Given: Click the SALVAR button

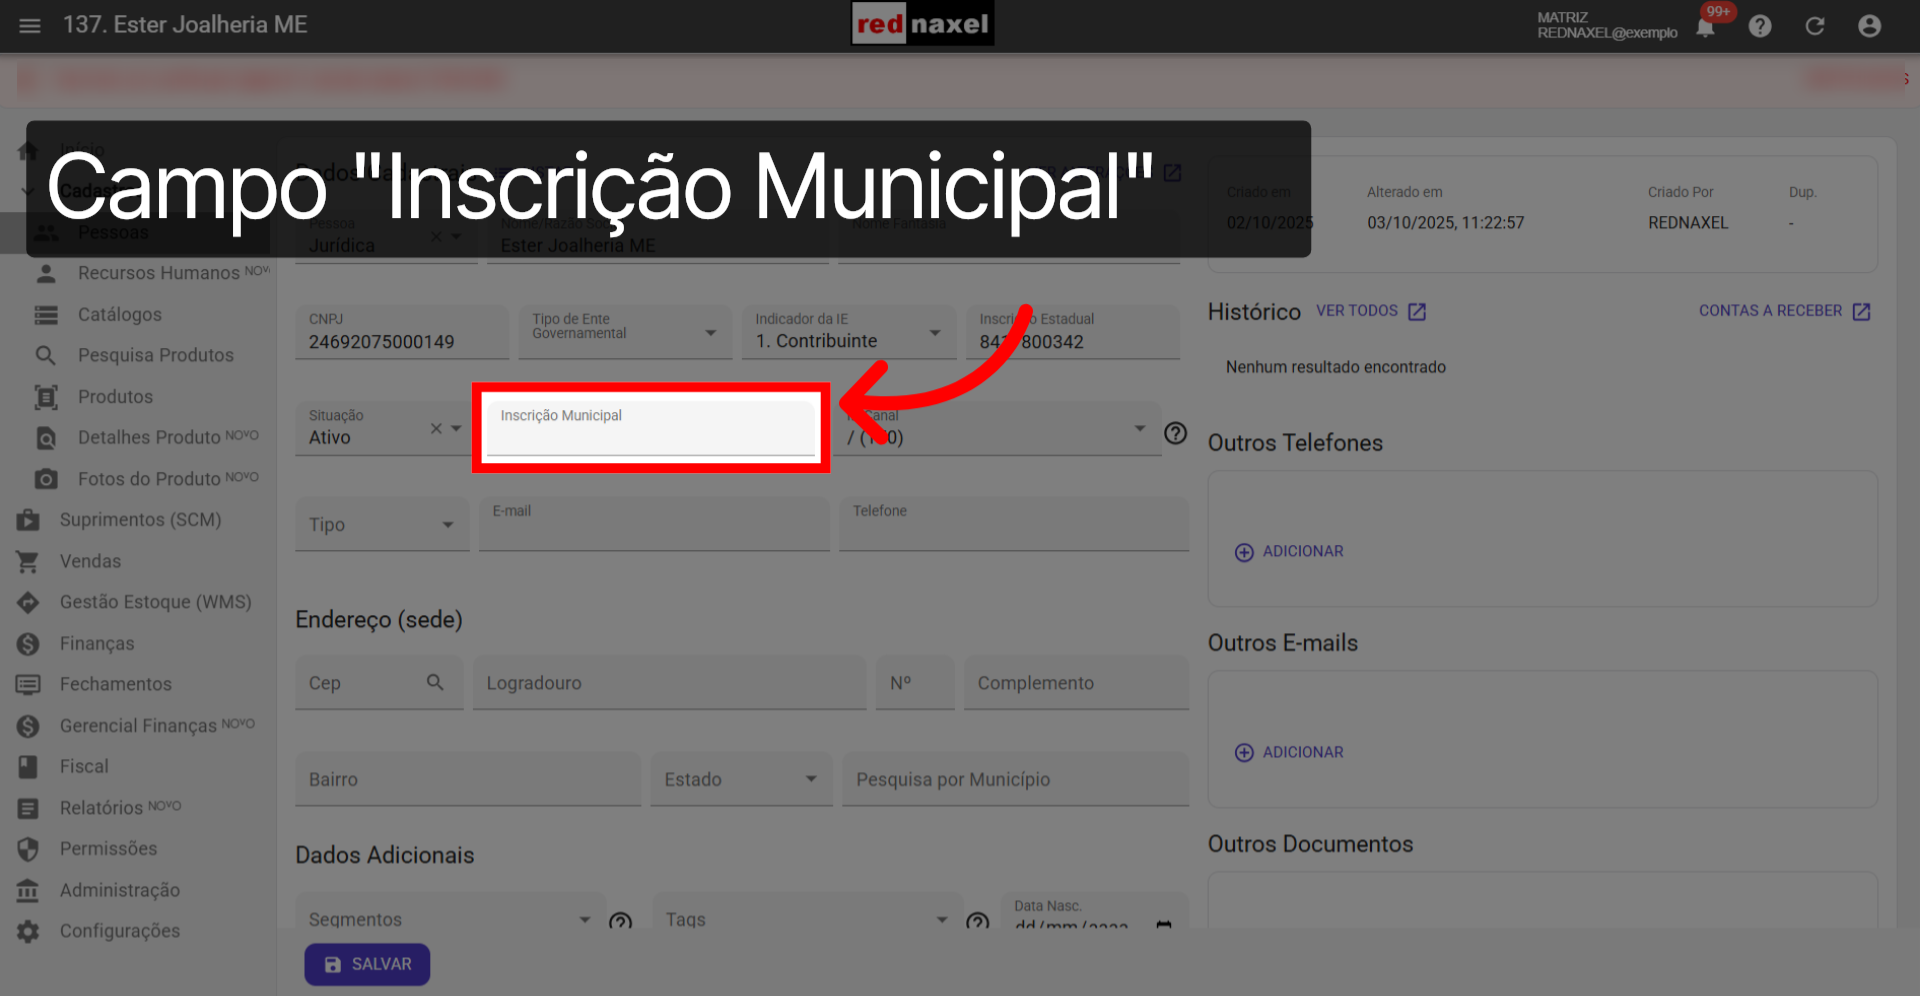Looking at the screenshot, I should tap(367, 964).
